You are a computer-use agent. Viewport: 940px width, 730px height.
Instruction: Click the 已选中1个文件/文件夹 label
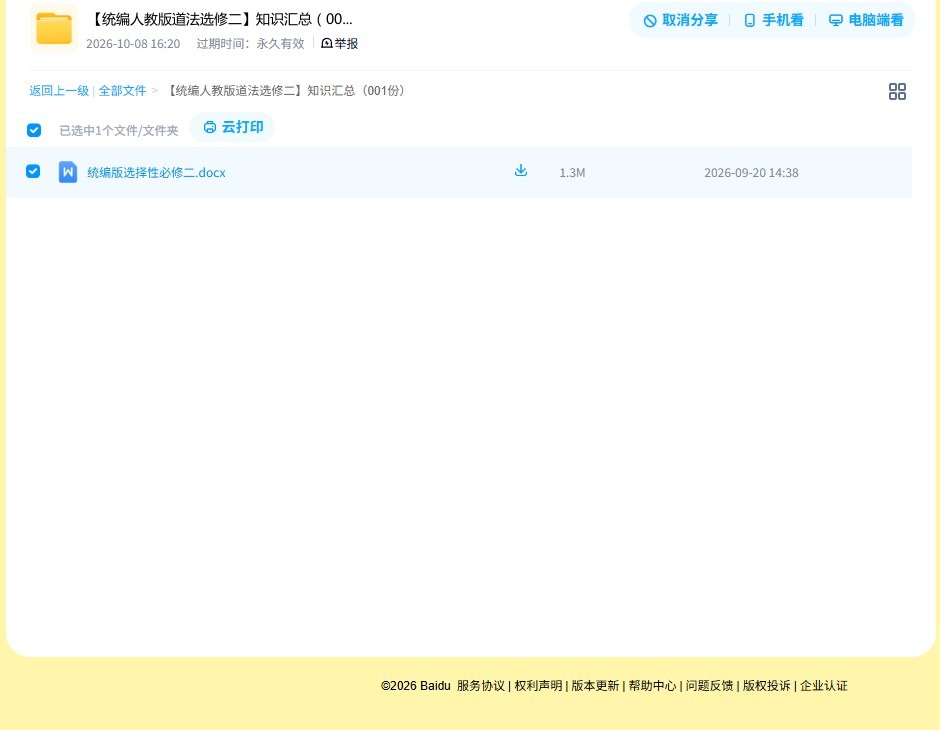pyautogui.click(x=119, y=131)
